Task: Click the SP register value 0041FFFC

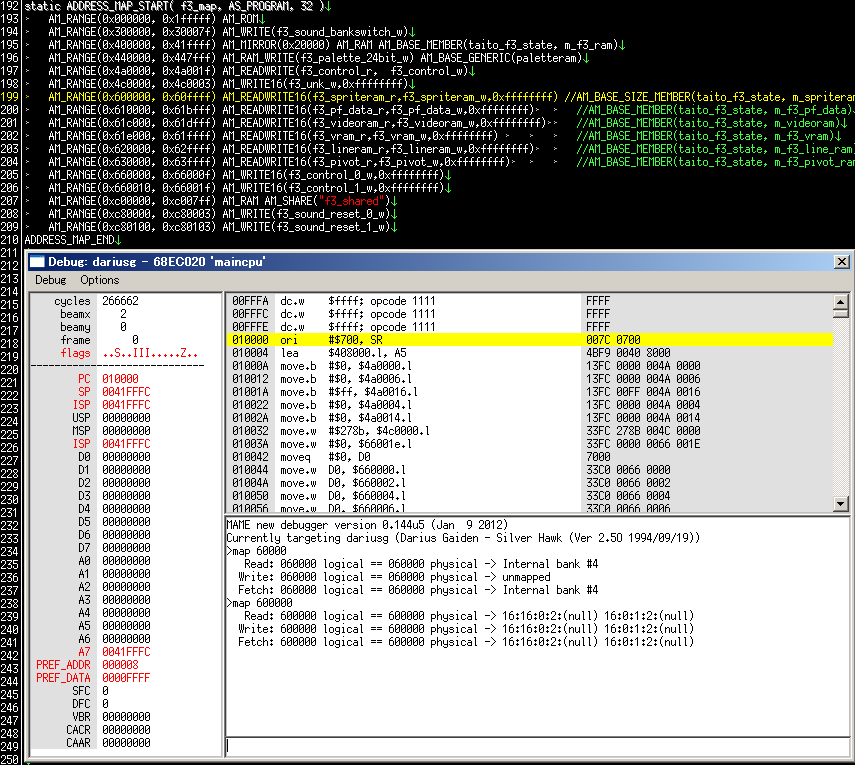Action: click(125, 392)
